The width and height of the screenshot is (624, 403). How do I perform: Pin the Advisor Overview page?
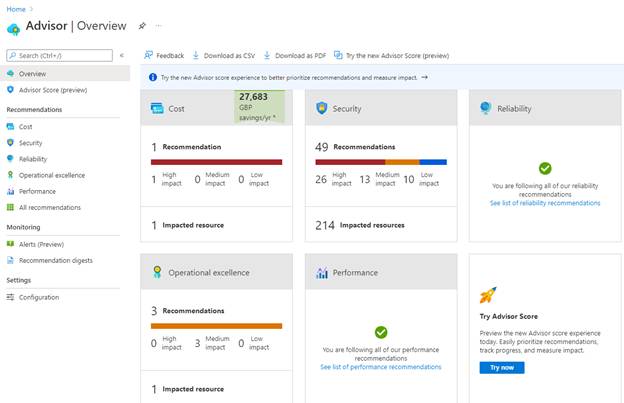tap(142, 26)
